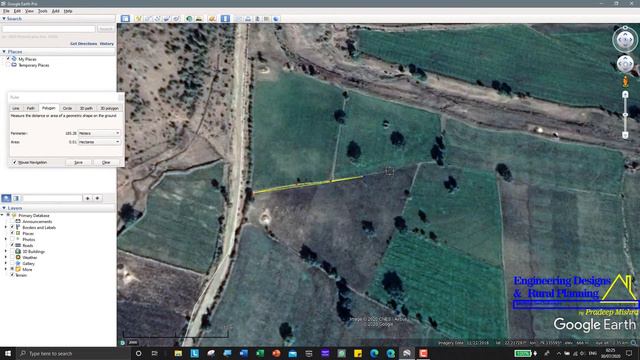Image resolution: width=640 pixels, height=360 pixels.
Task: Open the Tools menu
Action: [x=42, y=11]
